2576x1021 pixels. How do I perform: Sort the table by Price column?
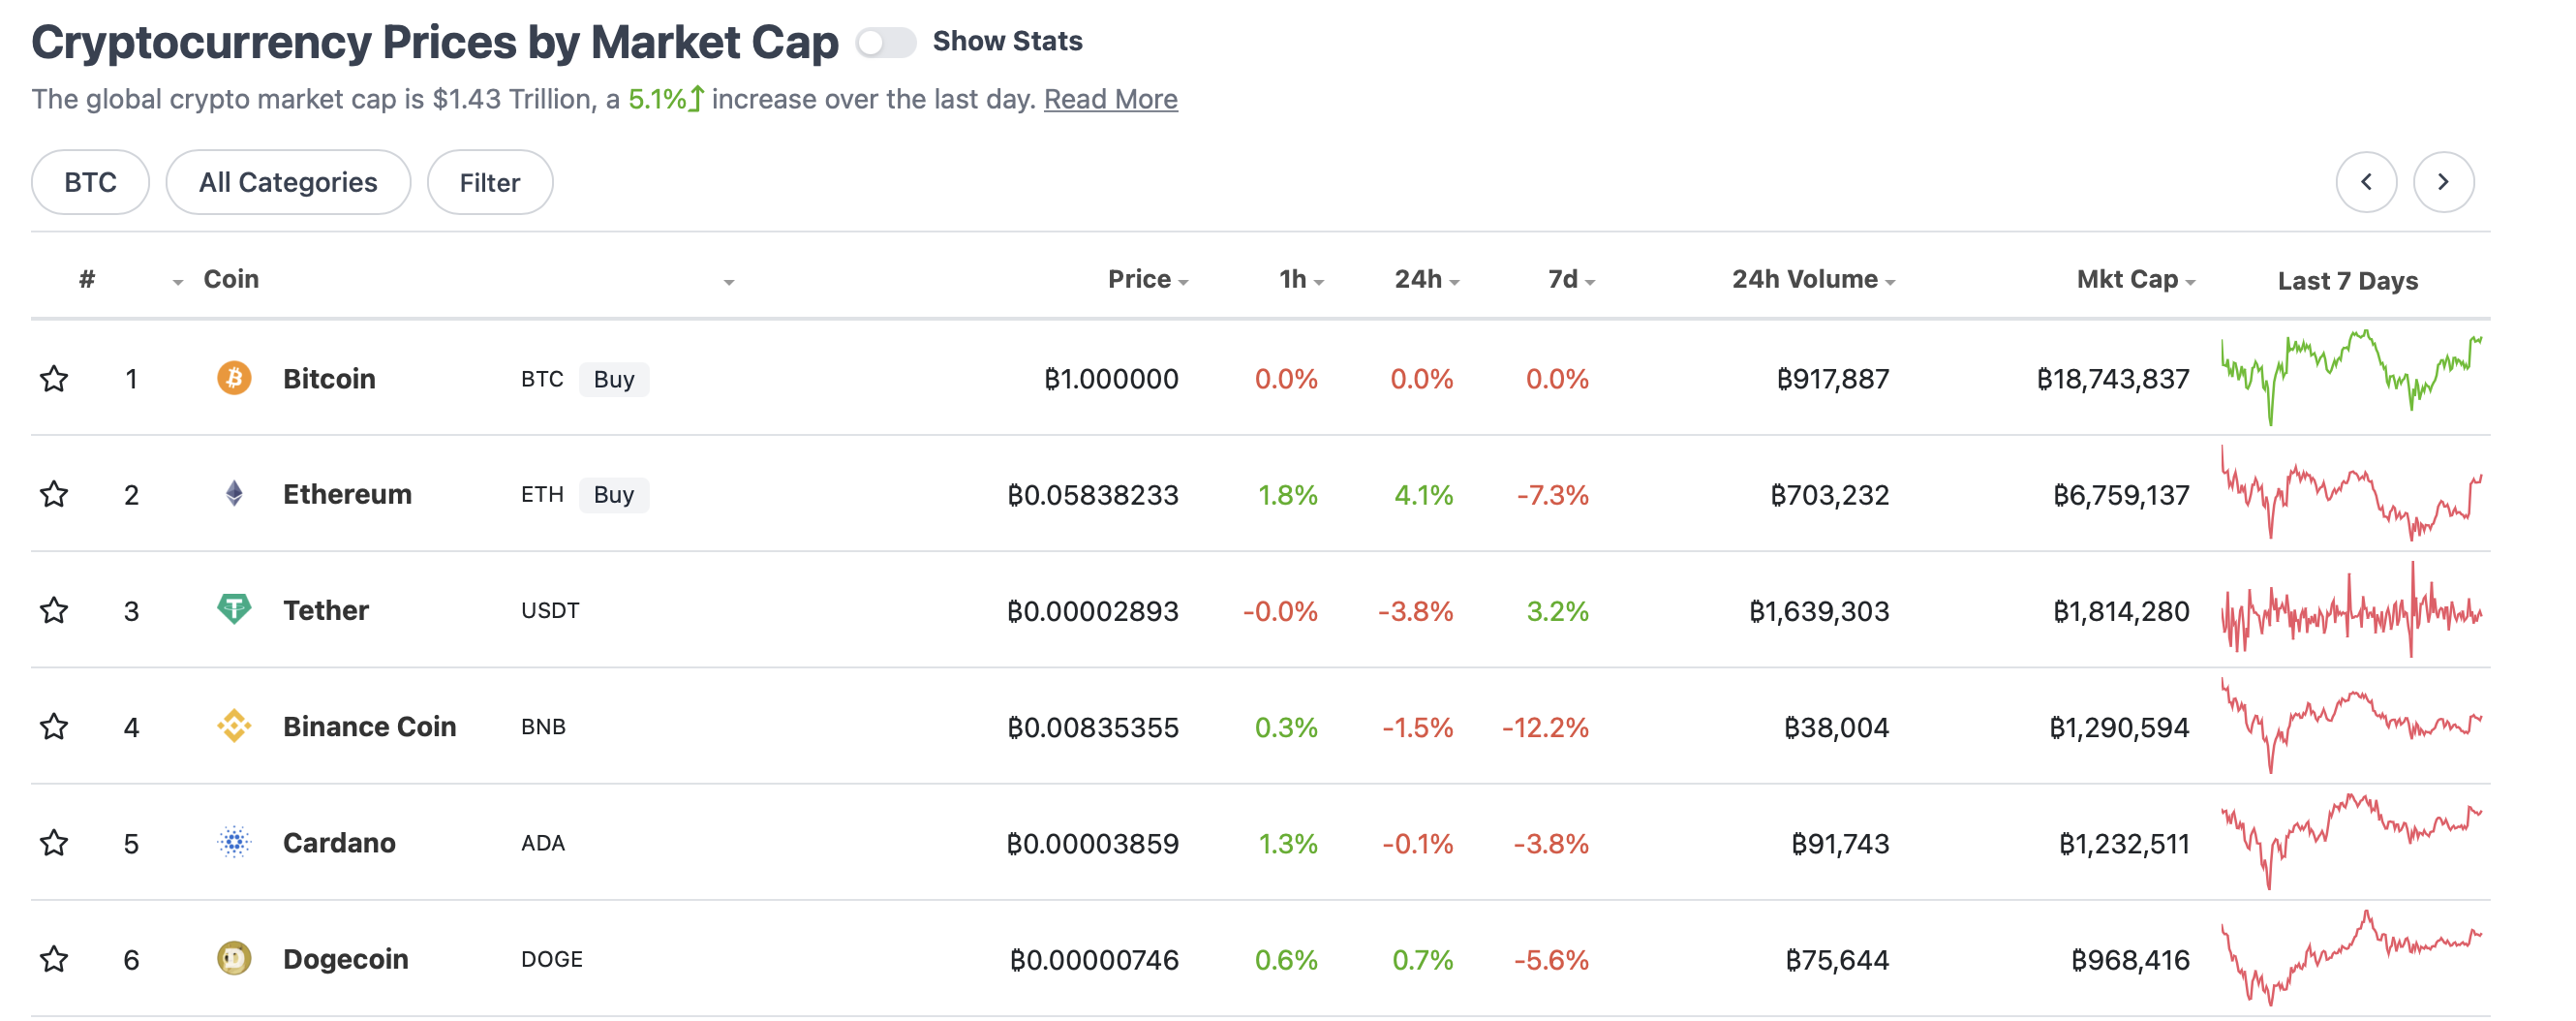(1147, 279)
